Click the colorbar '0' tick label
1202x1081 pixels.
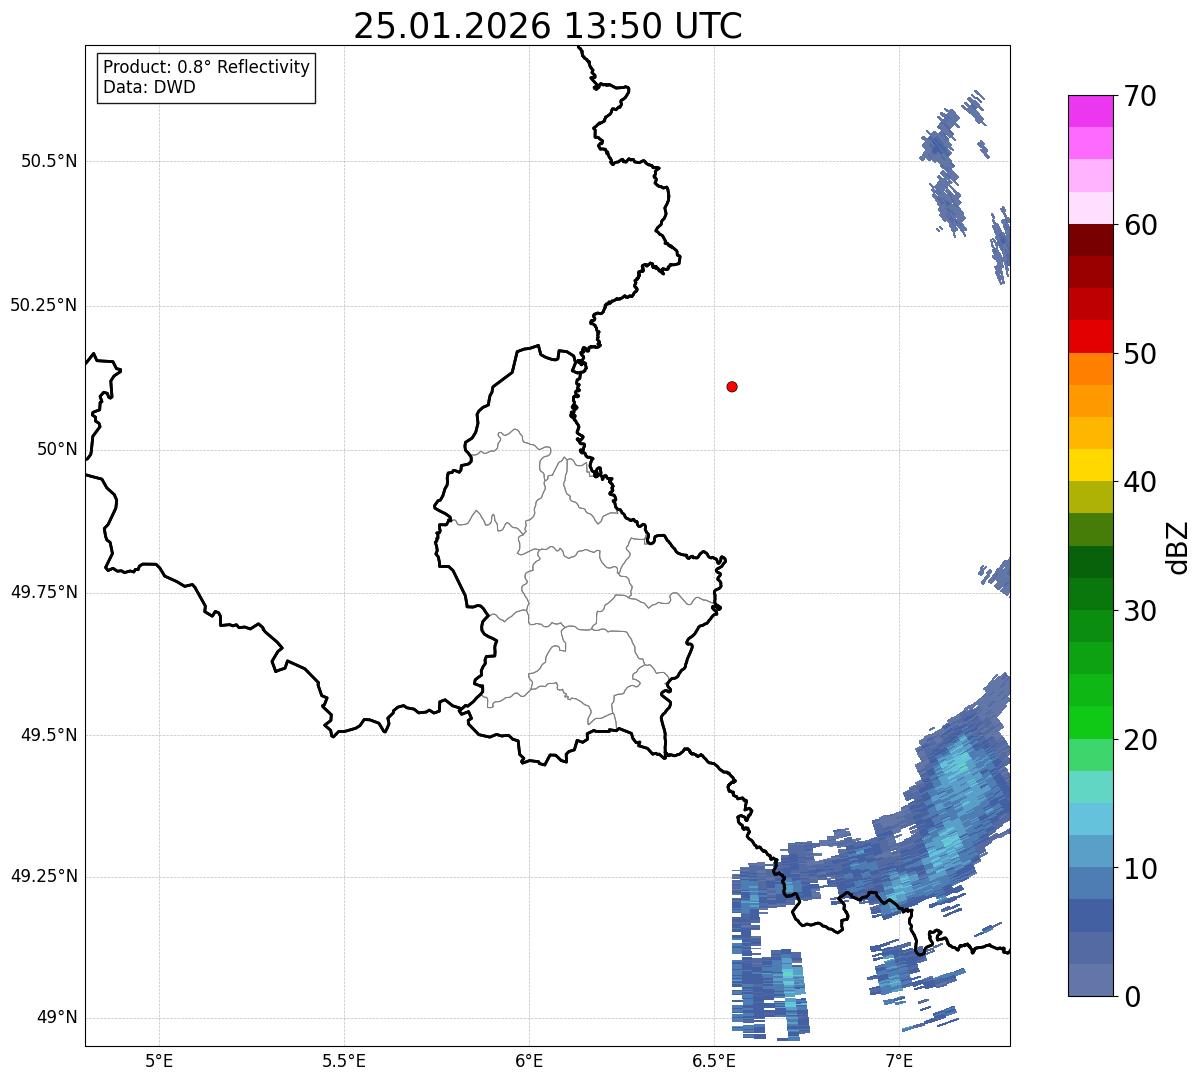tap(1132, 997)
